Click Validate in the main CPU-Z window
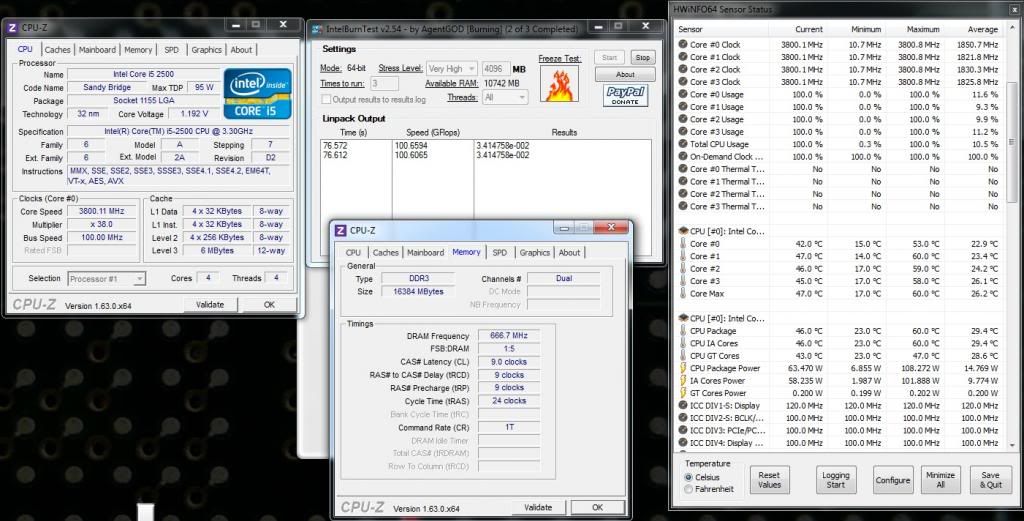This screenshot has height=521, width=1024. click(210, 305)
